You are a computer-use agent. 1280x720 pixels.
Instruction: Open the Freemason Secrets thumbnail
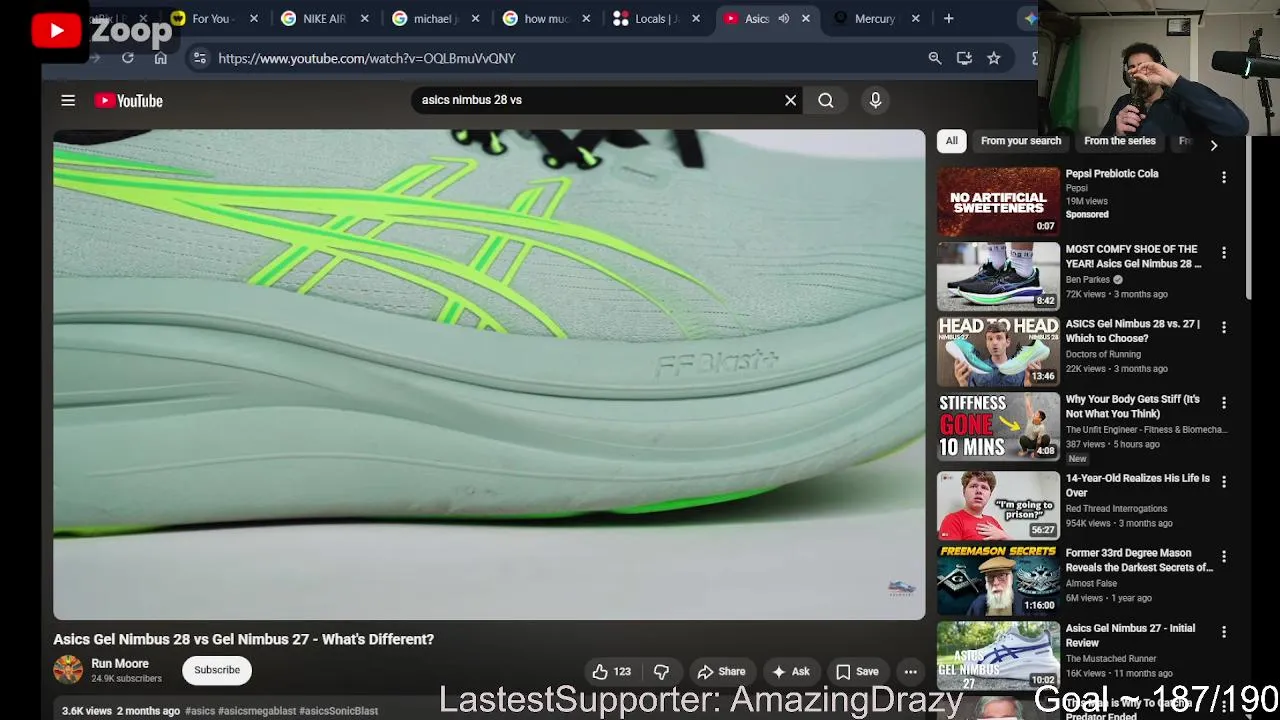(998, 580)
